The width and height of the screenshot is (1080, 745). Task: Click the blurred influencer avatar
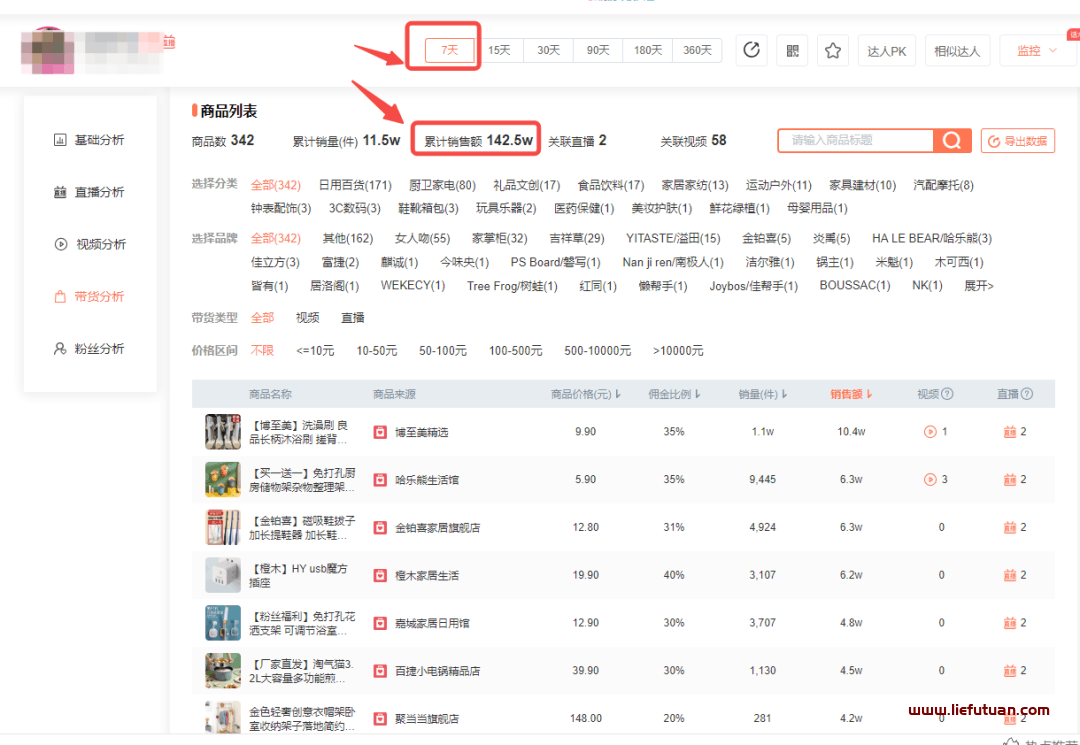point(48,50)
